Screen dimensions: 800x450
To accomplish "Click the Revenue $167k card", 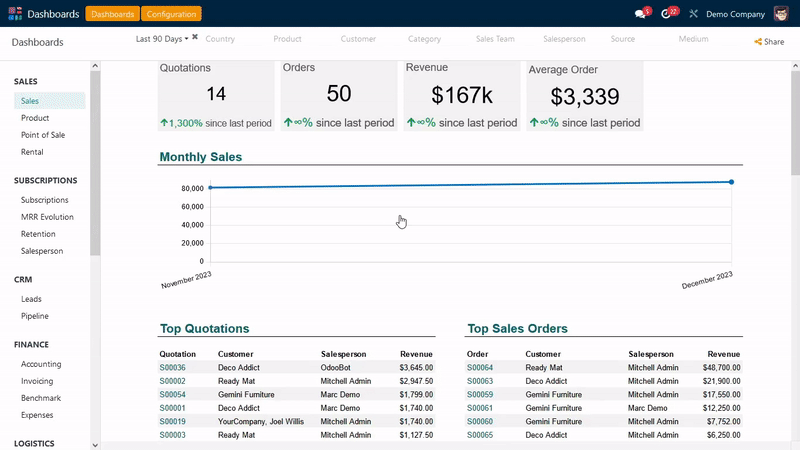I will (462, 95).
